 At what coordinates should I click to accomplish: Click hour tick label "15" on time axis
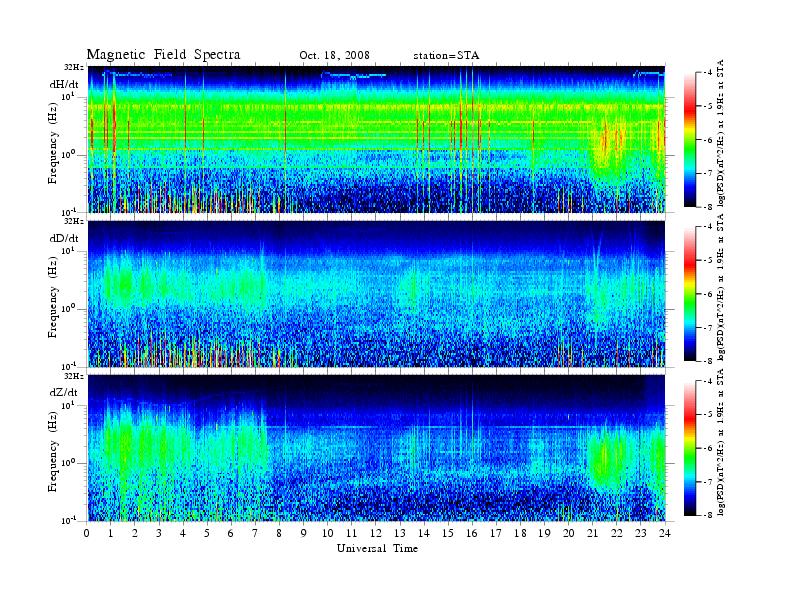coord(448,533)
